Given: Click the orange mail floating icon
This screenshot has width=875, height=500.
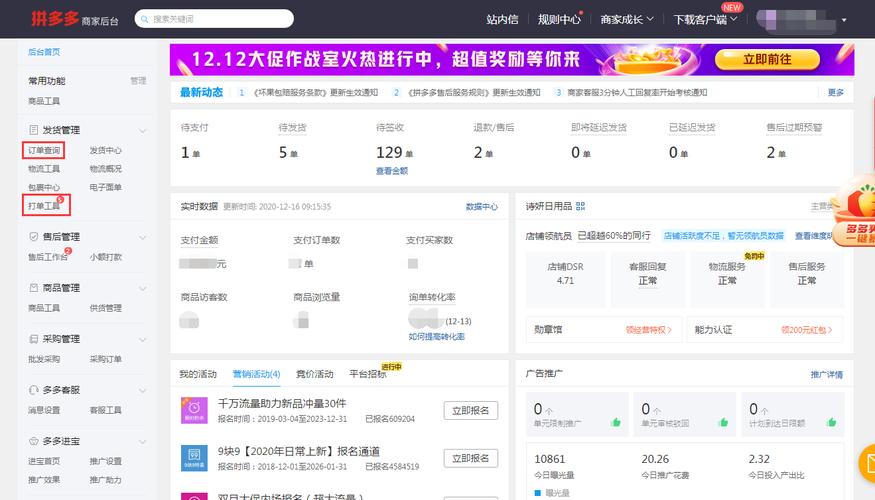Looking at the screenshot, I should tap(867, 463).
